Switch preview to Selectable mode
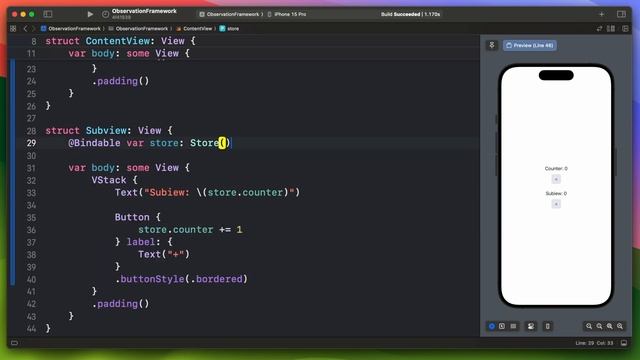Image resolution: width=640 pixels, height=360 pixels. coord(502,326)
